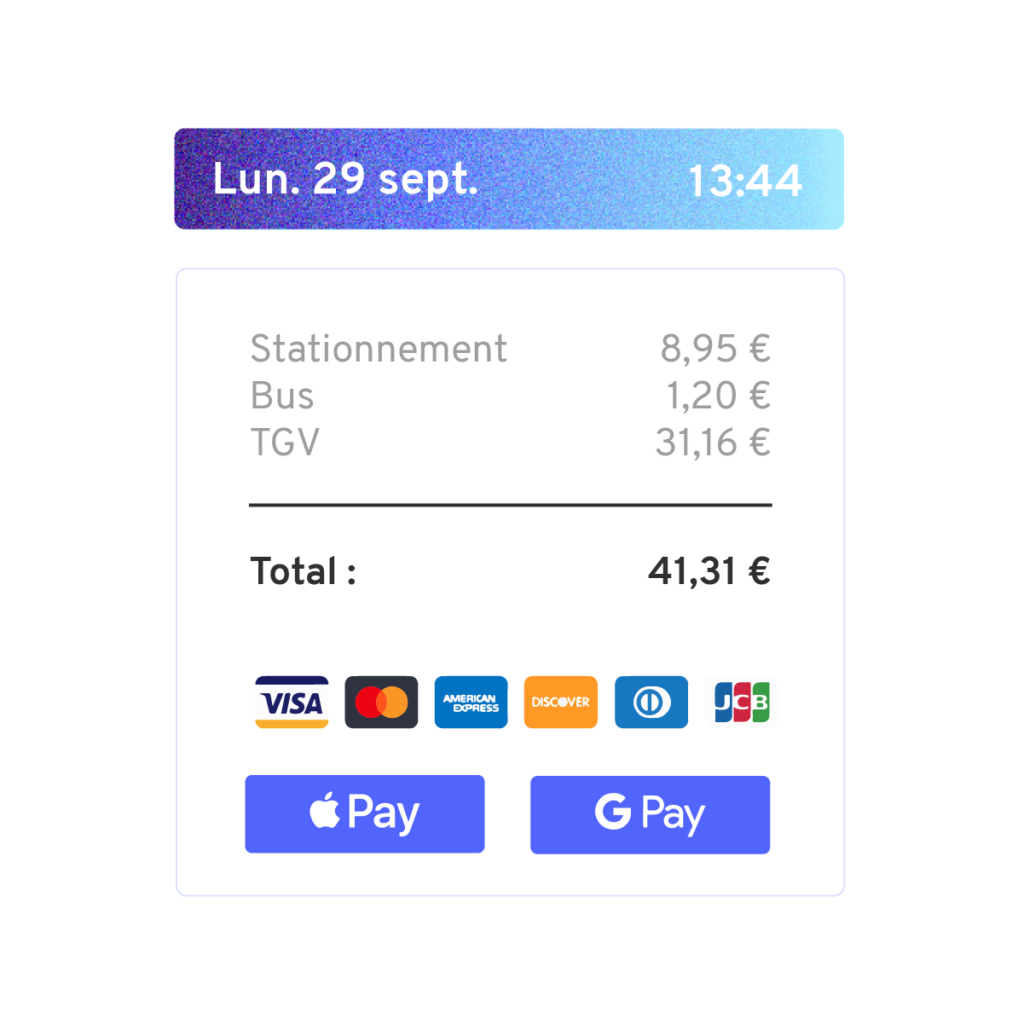Select the Discover card icon
Image resolution: width=1024 pixels, height=1024 pixels.
click(x=561, y=702)
